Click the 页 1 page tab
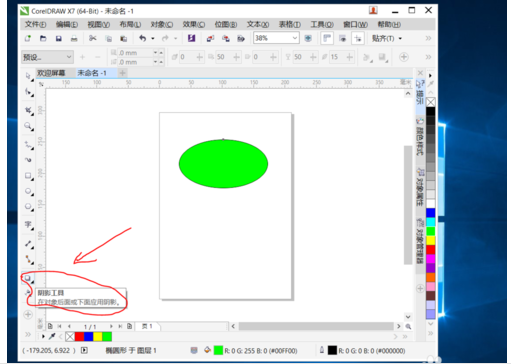 (147, 326)
